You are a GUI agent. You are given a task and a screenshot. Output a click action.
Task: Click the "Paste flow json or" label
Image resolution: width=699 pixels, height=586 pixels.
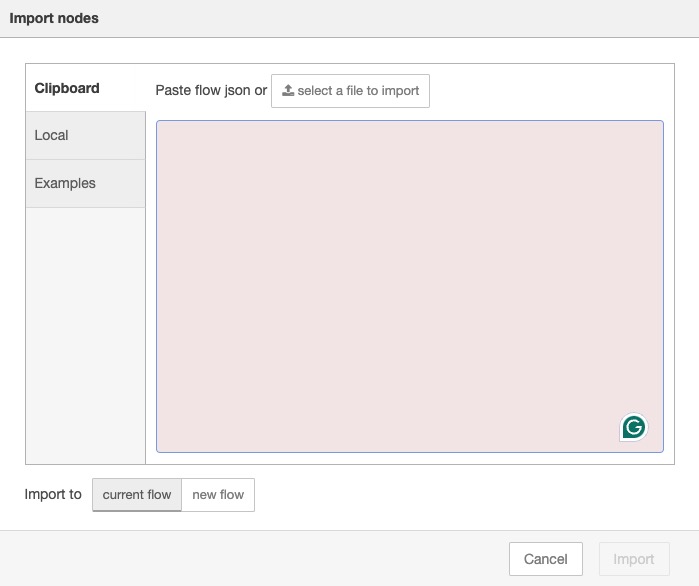211,90
